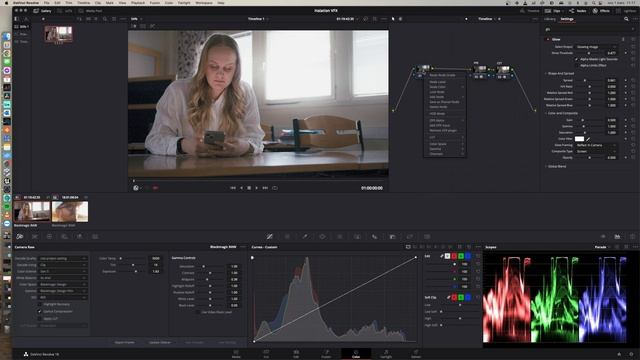Open the Decode Quality dropdown
This screenshot has width=640, height=360.
(63, 258)
